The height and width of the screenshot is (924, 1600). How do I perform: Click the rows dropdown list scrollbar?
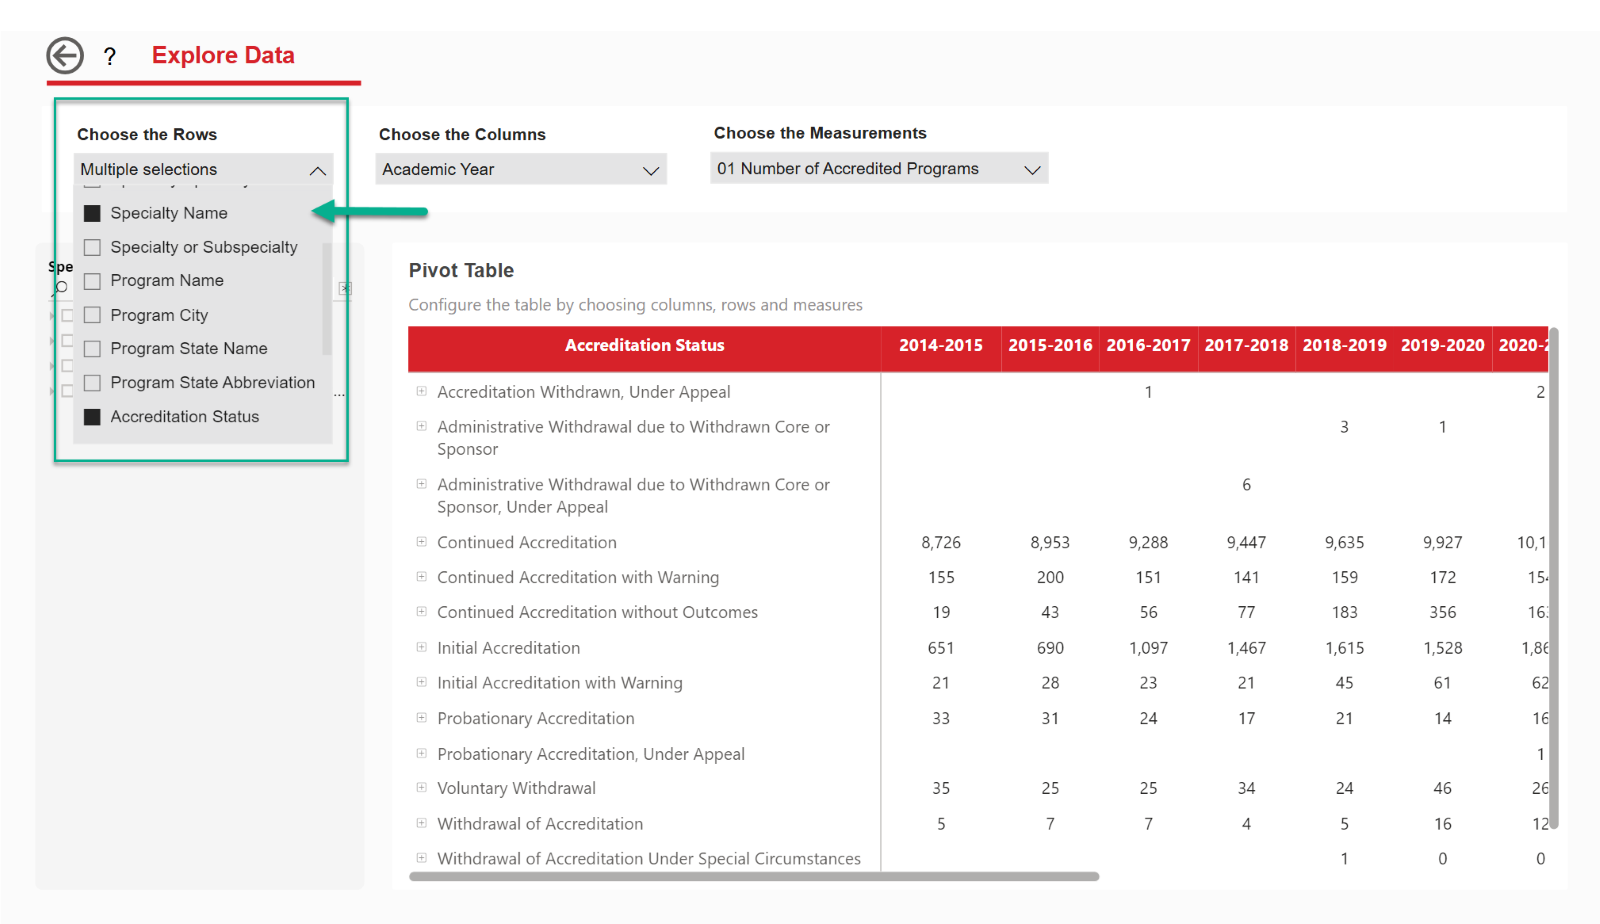pos(327,298)
